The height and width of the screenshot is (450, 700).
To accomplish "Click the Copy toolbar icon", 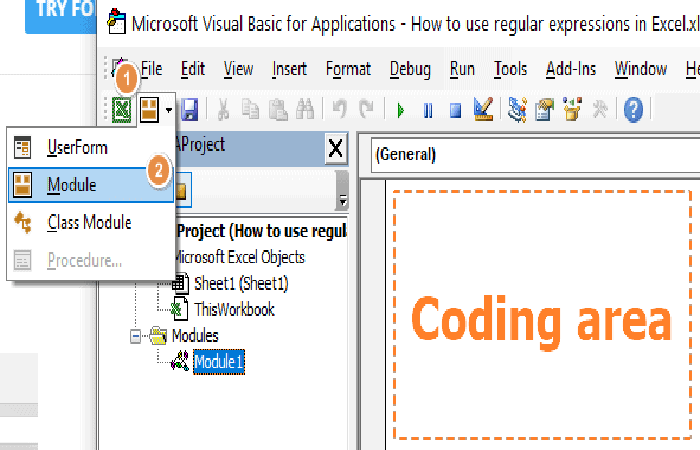I will [x=250, y=110].
